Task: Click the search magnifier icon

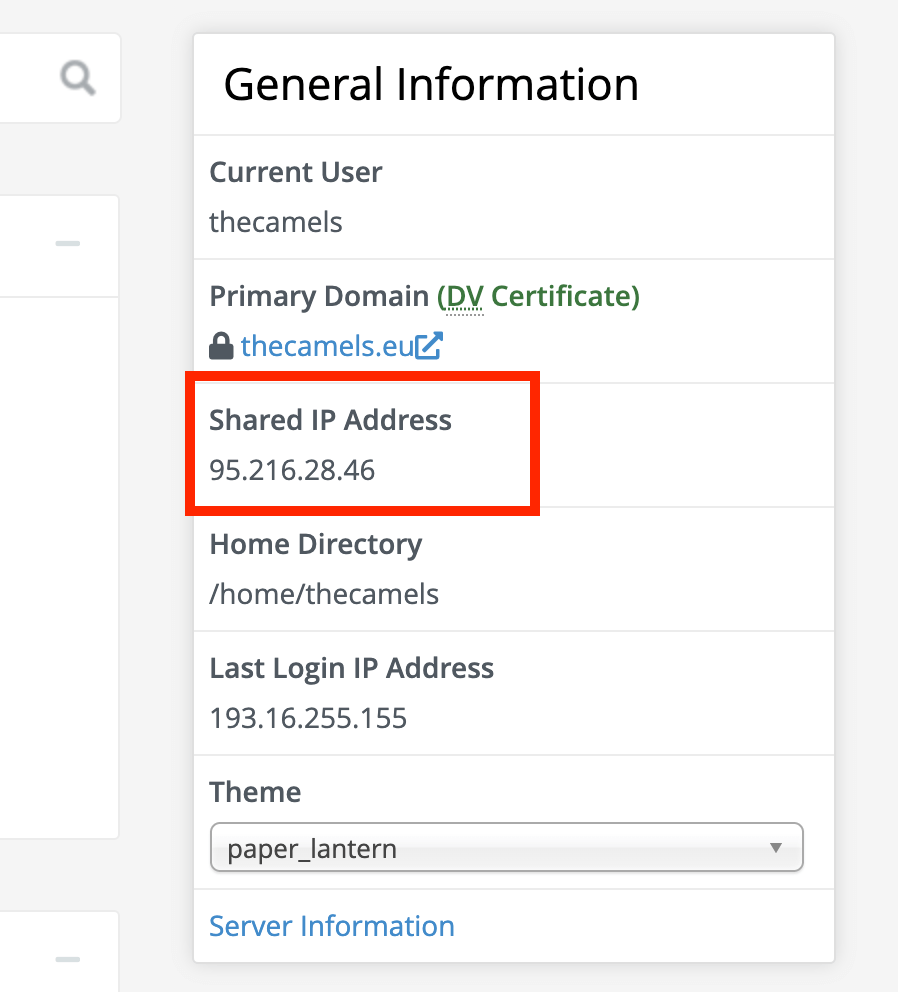Action: tap(78, 78)
